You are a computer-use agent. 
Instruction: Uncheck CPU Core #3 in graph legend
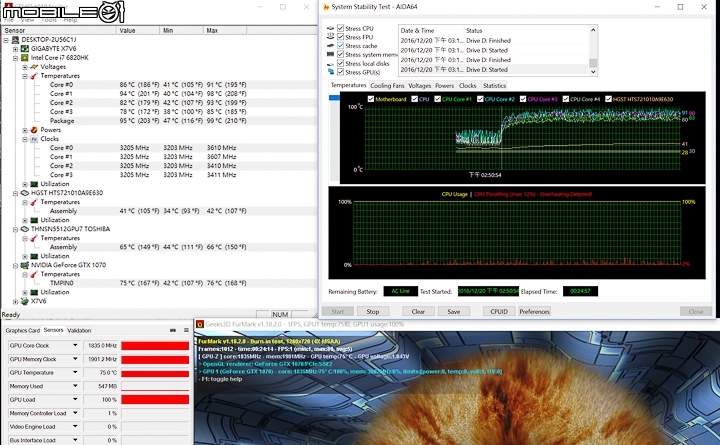coord(523,99)
